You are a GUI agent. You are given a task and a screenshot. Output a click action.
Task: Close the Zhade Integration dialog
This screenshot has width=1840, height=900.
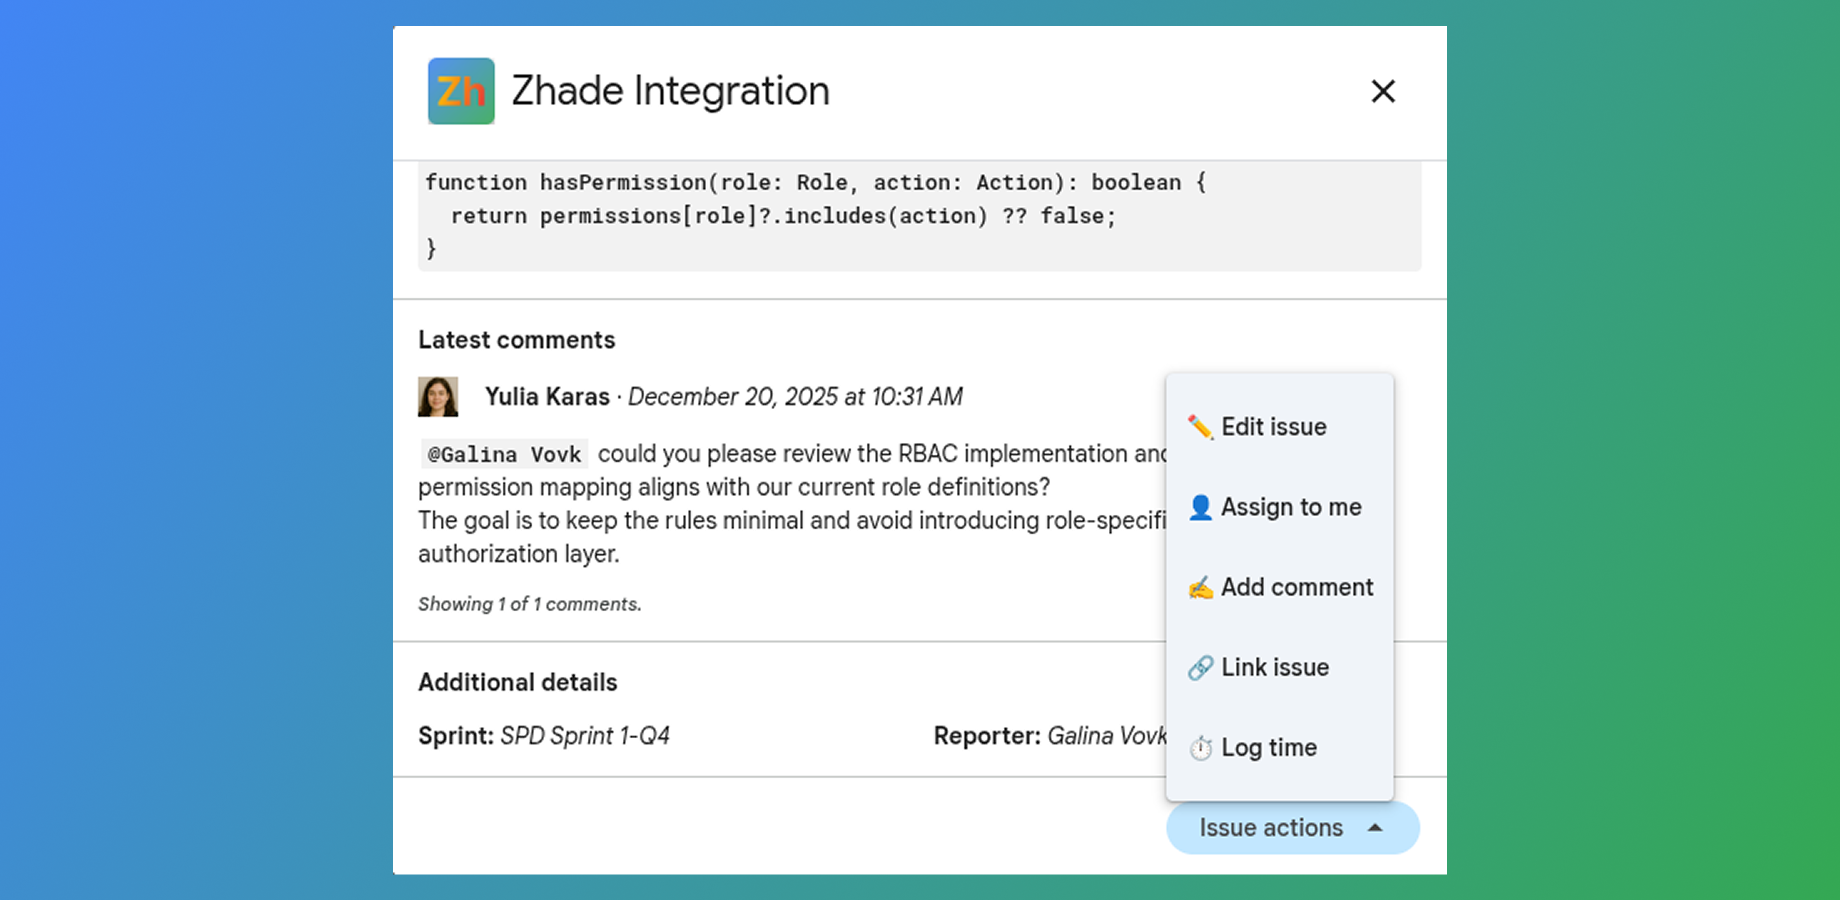(x=1383, y=91)
